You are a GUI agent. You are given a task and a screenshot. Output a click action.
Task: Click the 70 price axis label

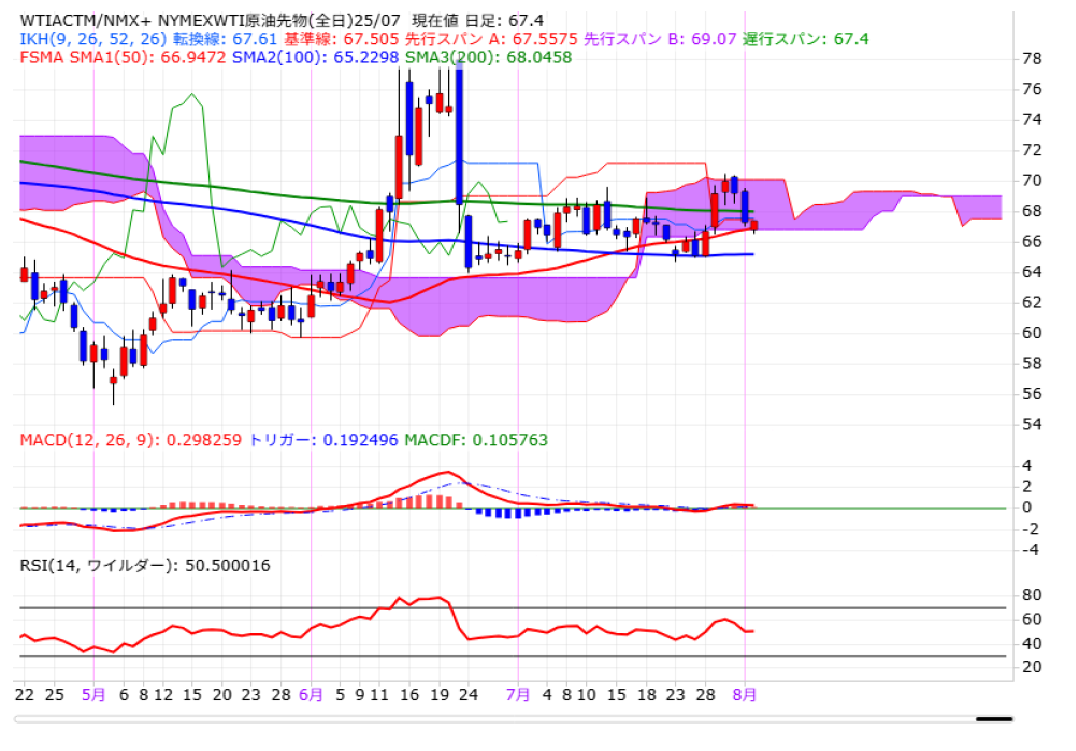1031,181
